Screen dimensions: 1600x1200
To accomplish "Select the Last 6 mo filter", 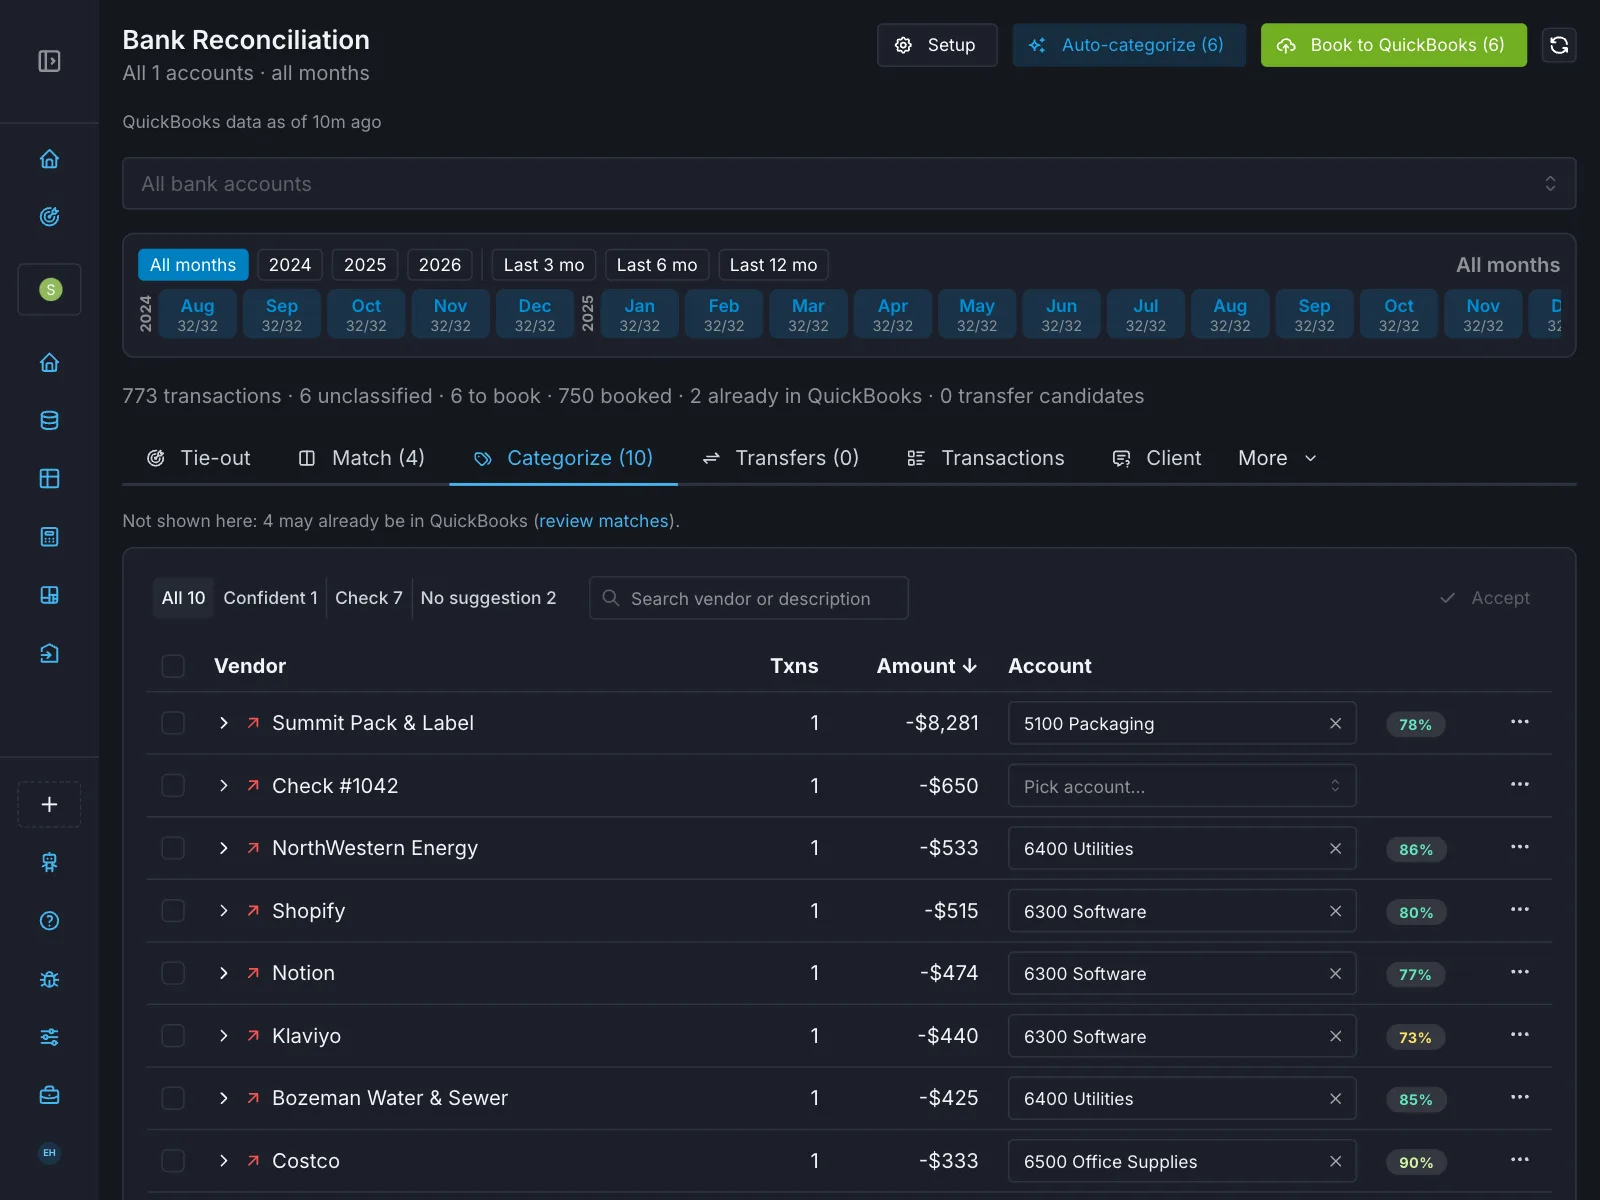I will [657, 265].
